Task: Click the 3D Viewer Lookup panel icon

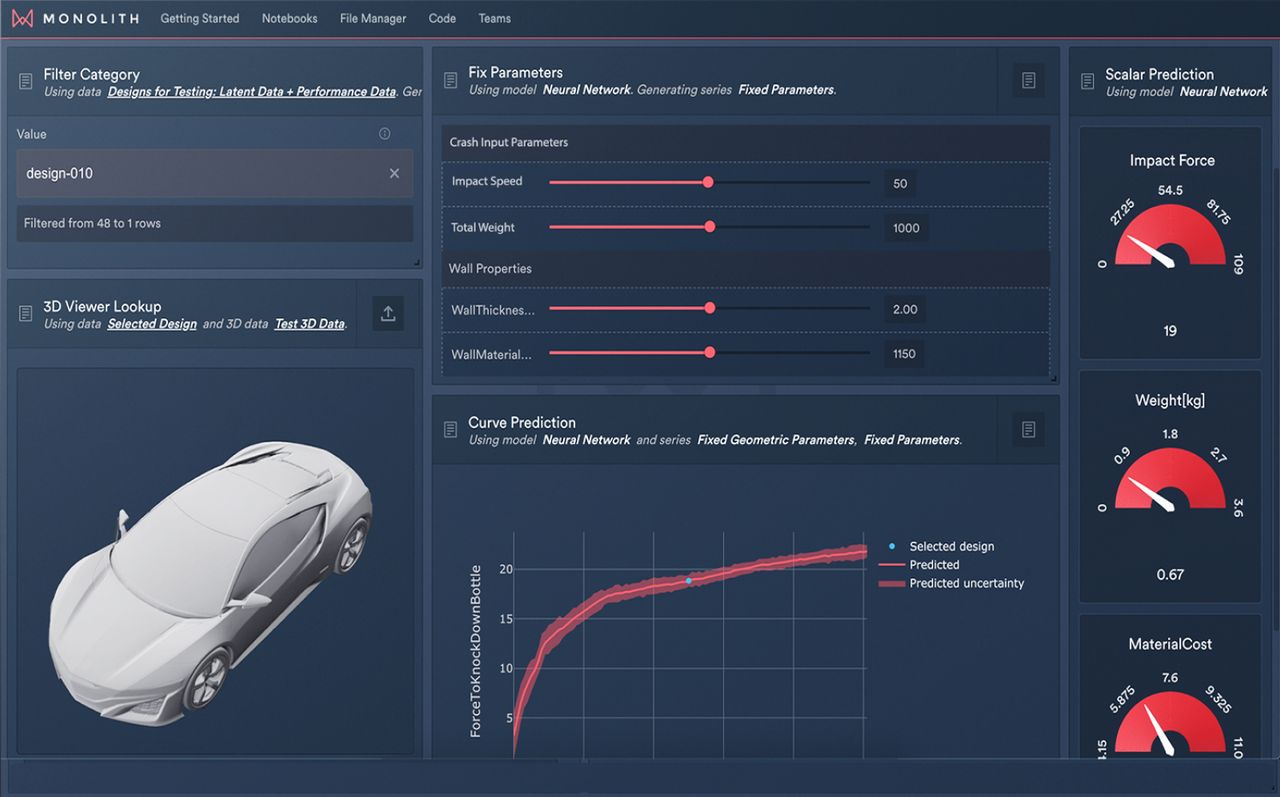Action: click(x=24, y=314)
